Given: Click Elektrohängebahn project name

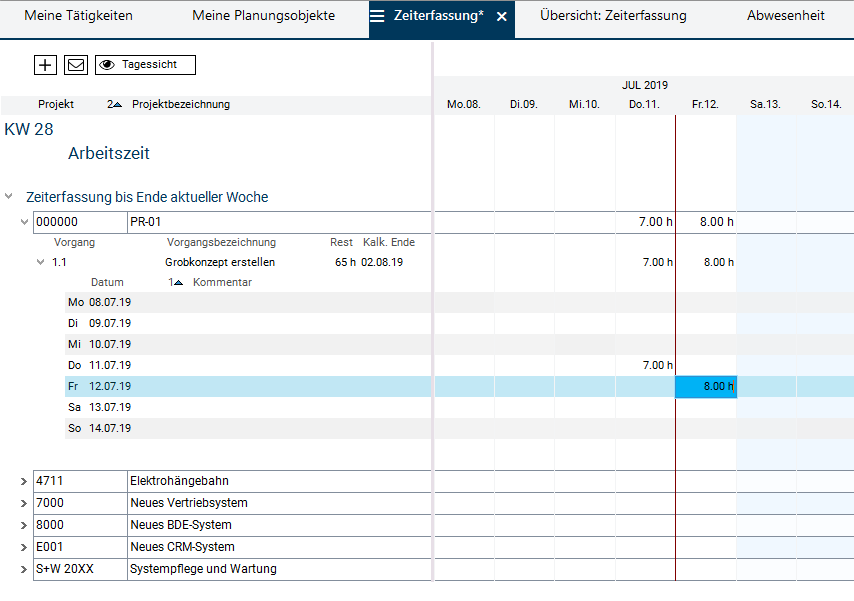Looking at the screenshot, I should (179, 481).
